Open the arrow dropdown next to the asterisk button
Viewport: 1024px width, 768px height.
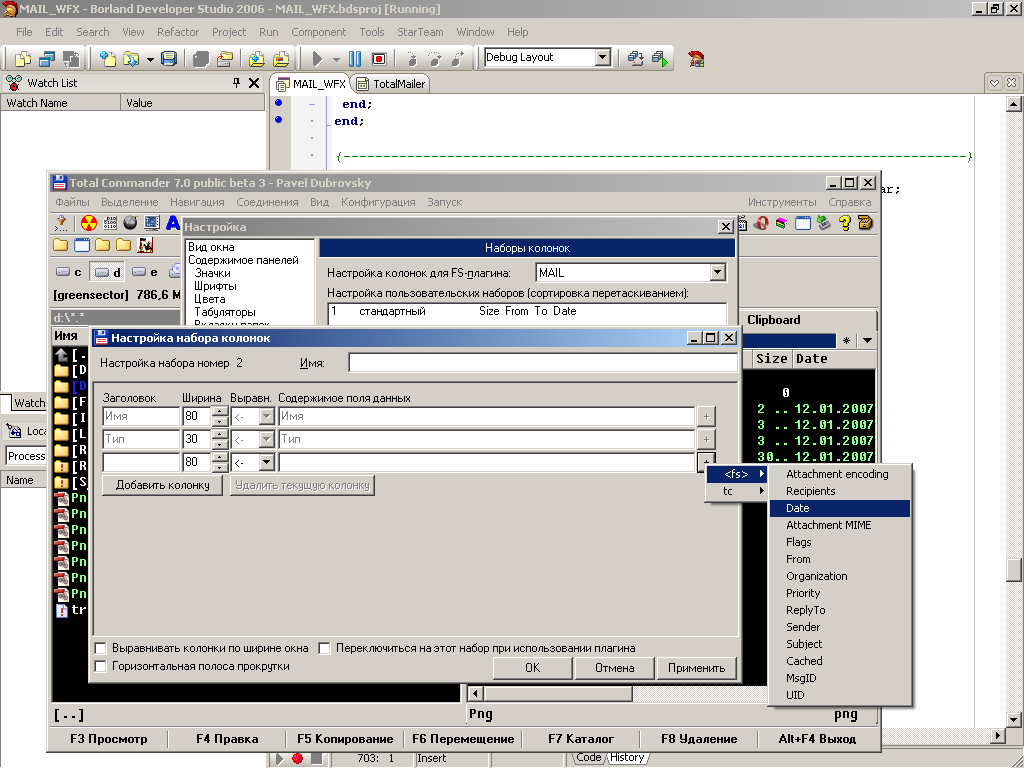click(x=867, y=340)
